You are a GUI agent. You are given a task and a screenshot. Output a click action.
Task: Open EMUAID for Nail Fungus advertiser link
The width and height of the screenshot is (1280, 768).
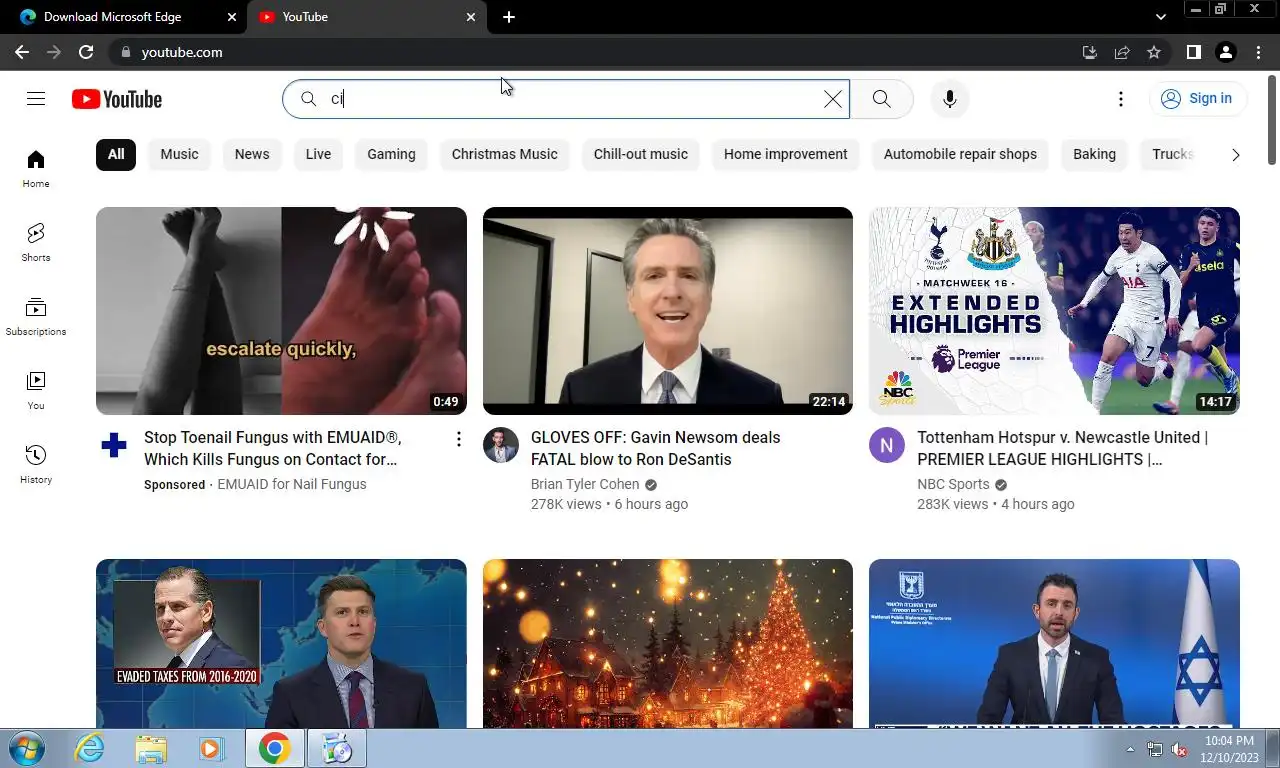[x=292, y=484]
